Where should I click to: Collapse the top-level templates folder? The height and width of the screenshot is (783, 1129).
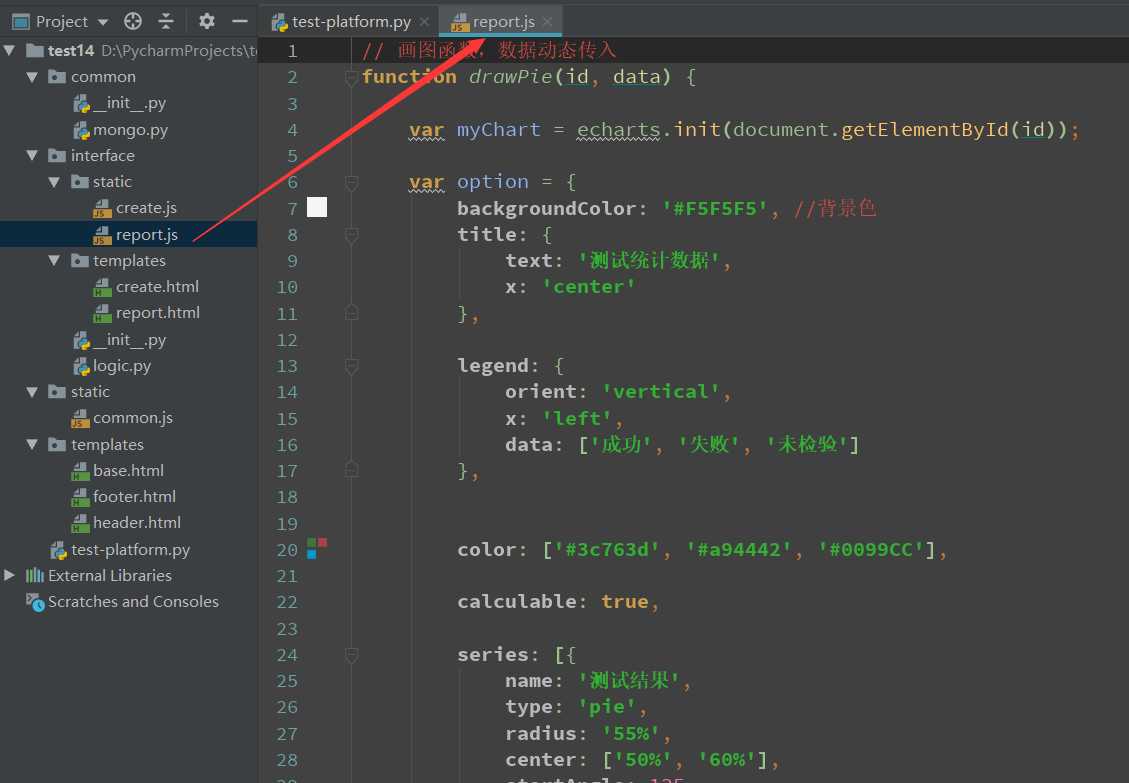coord(32,444)
